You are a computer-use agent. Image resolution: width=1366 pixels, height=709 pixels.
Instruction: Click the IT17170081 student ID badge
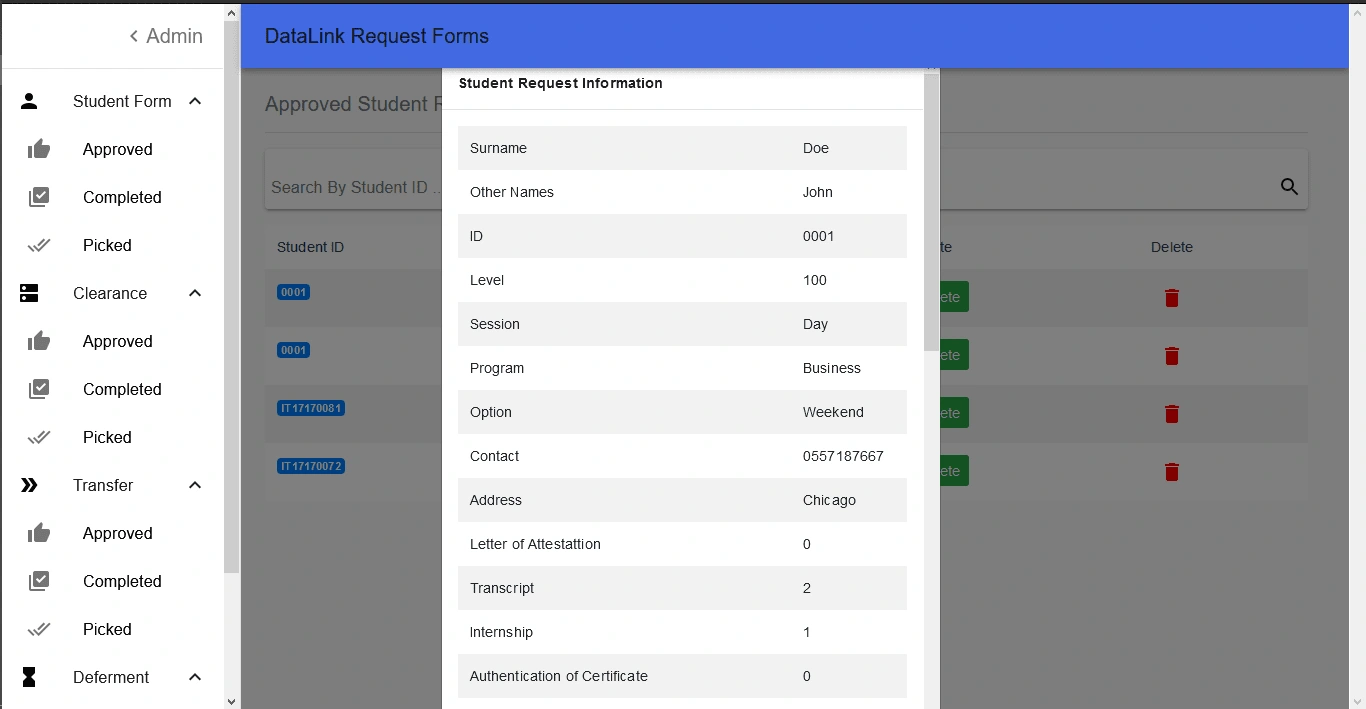point(311,408)
